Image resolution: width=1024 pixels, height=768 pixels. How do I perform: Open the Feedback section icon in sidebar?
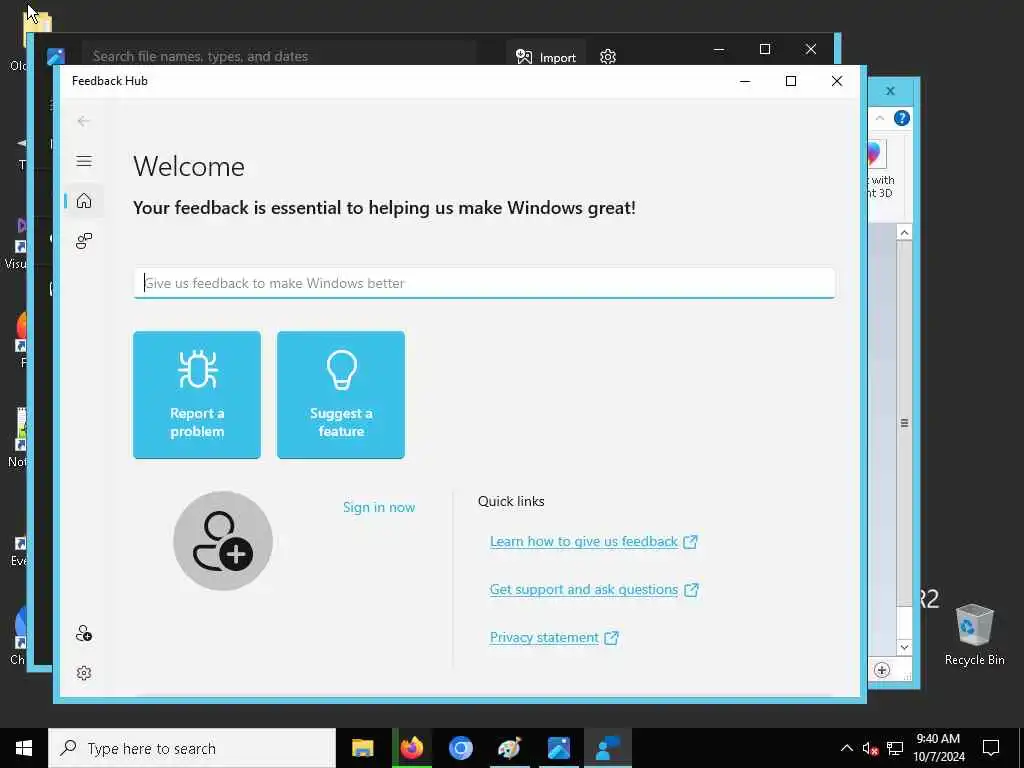[84, 241]
